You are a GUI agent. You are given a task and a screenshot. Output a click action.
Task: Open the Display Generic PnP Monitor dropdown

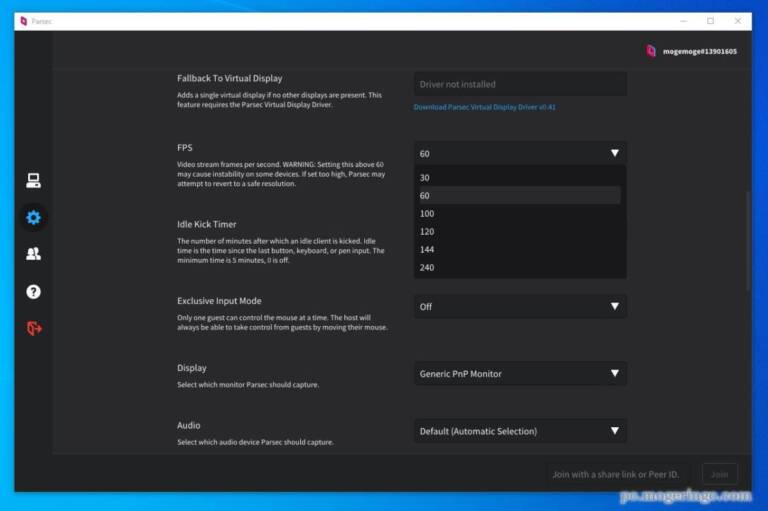[x=520, y=374]
